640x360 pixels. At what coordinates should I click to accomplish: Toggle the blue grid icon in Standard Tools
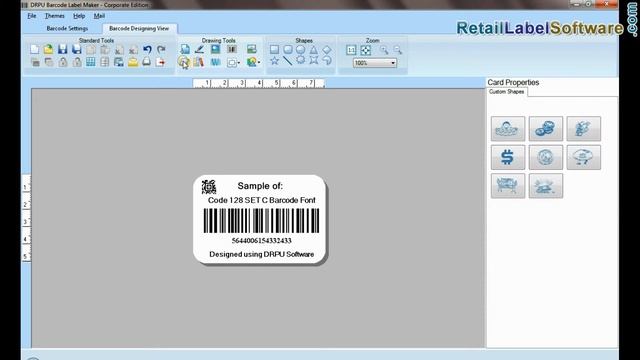coord(91,62)
